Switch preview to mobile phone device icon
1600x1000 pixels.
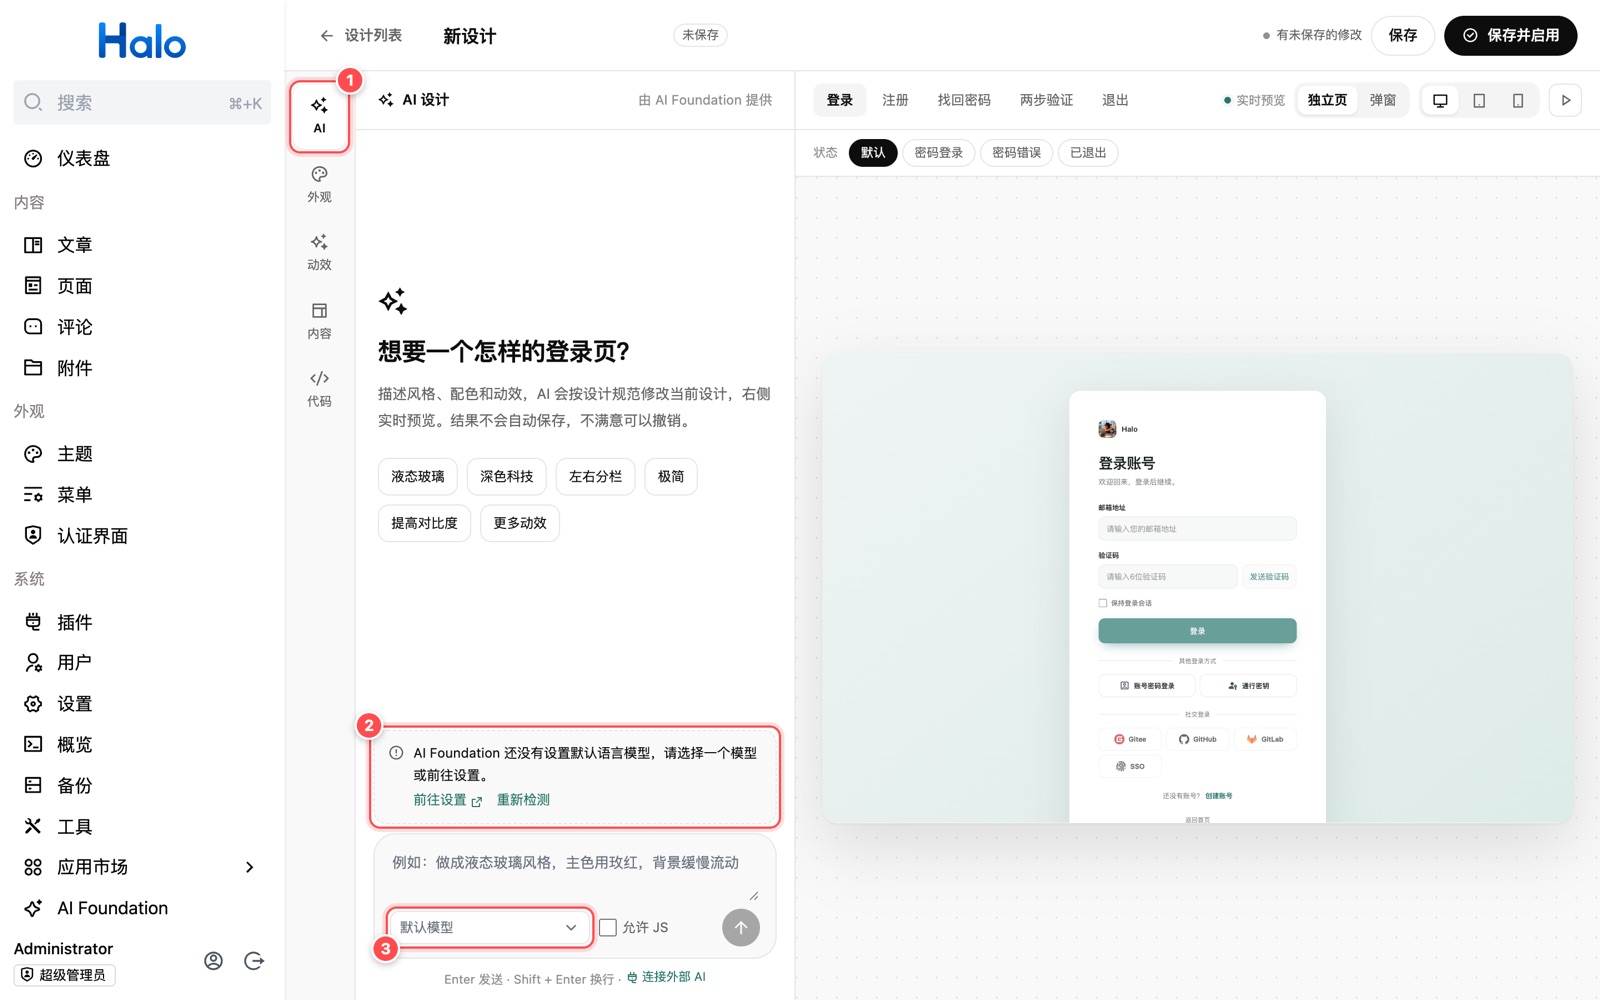1518,100
